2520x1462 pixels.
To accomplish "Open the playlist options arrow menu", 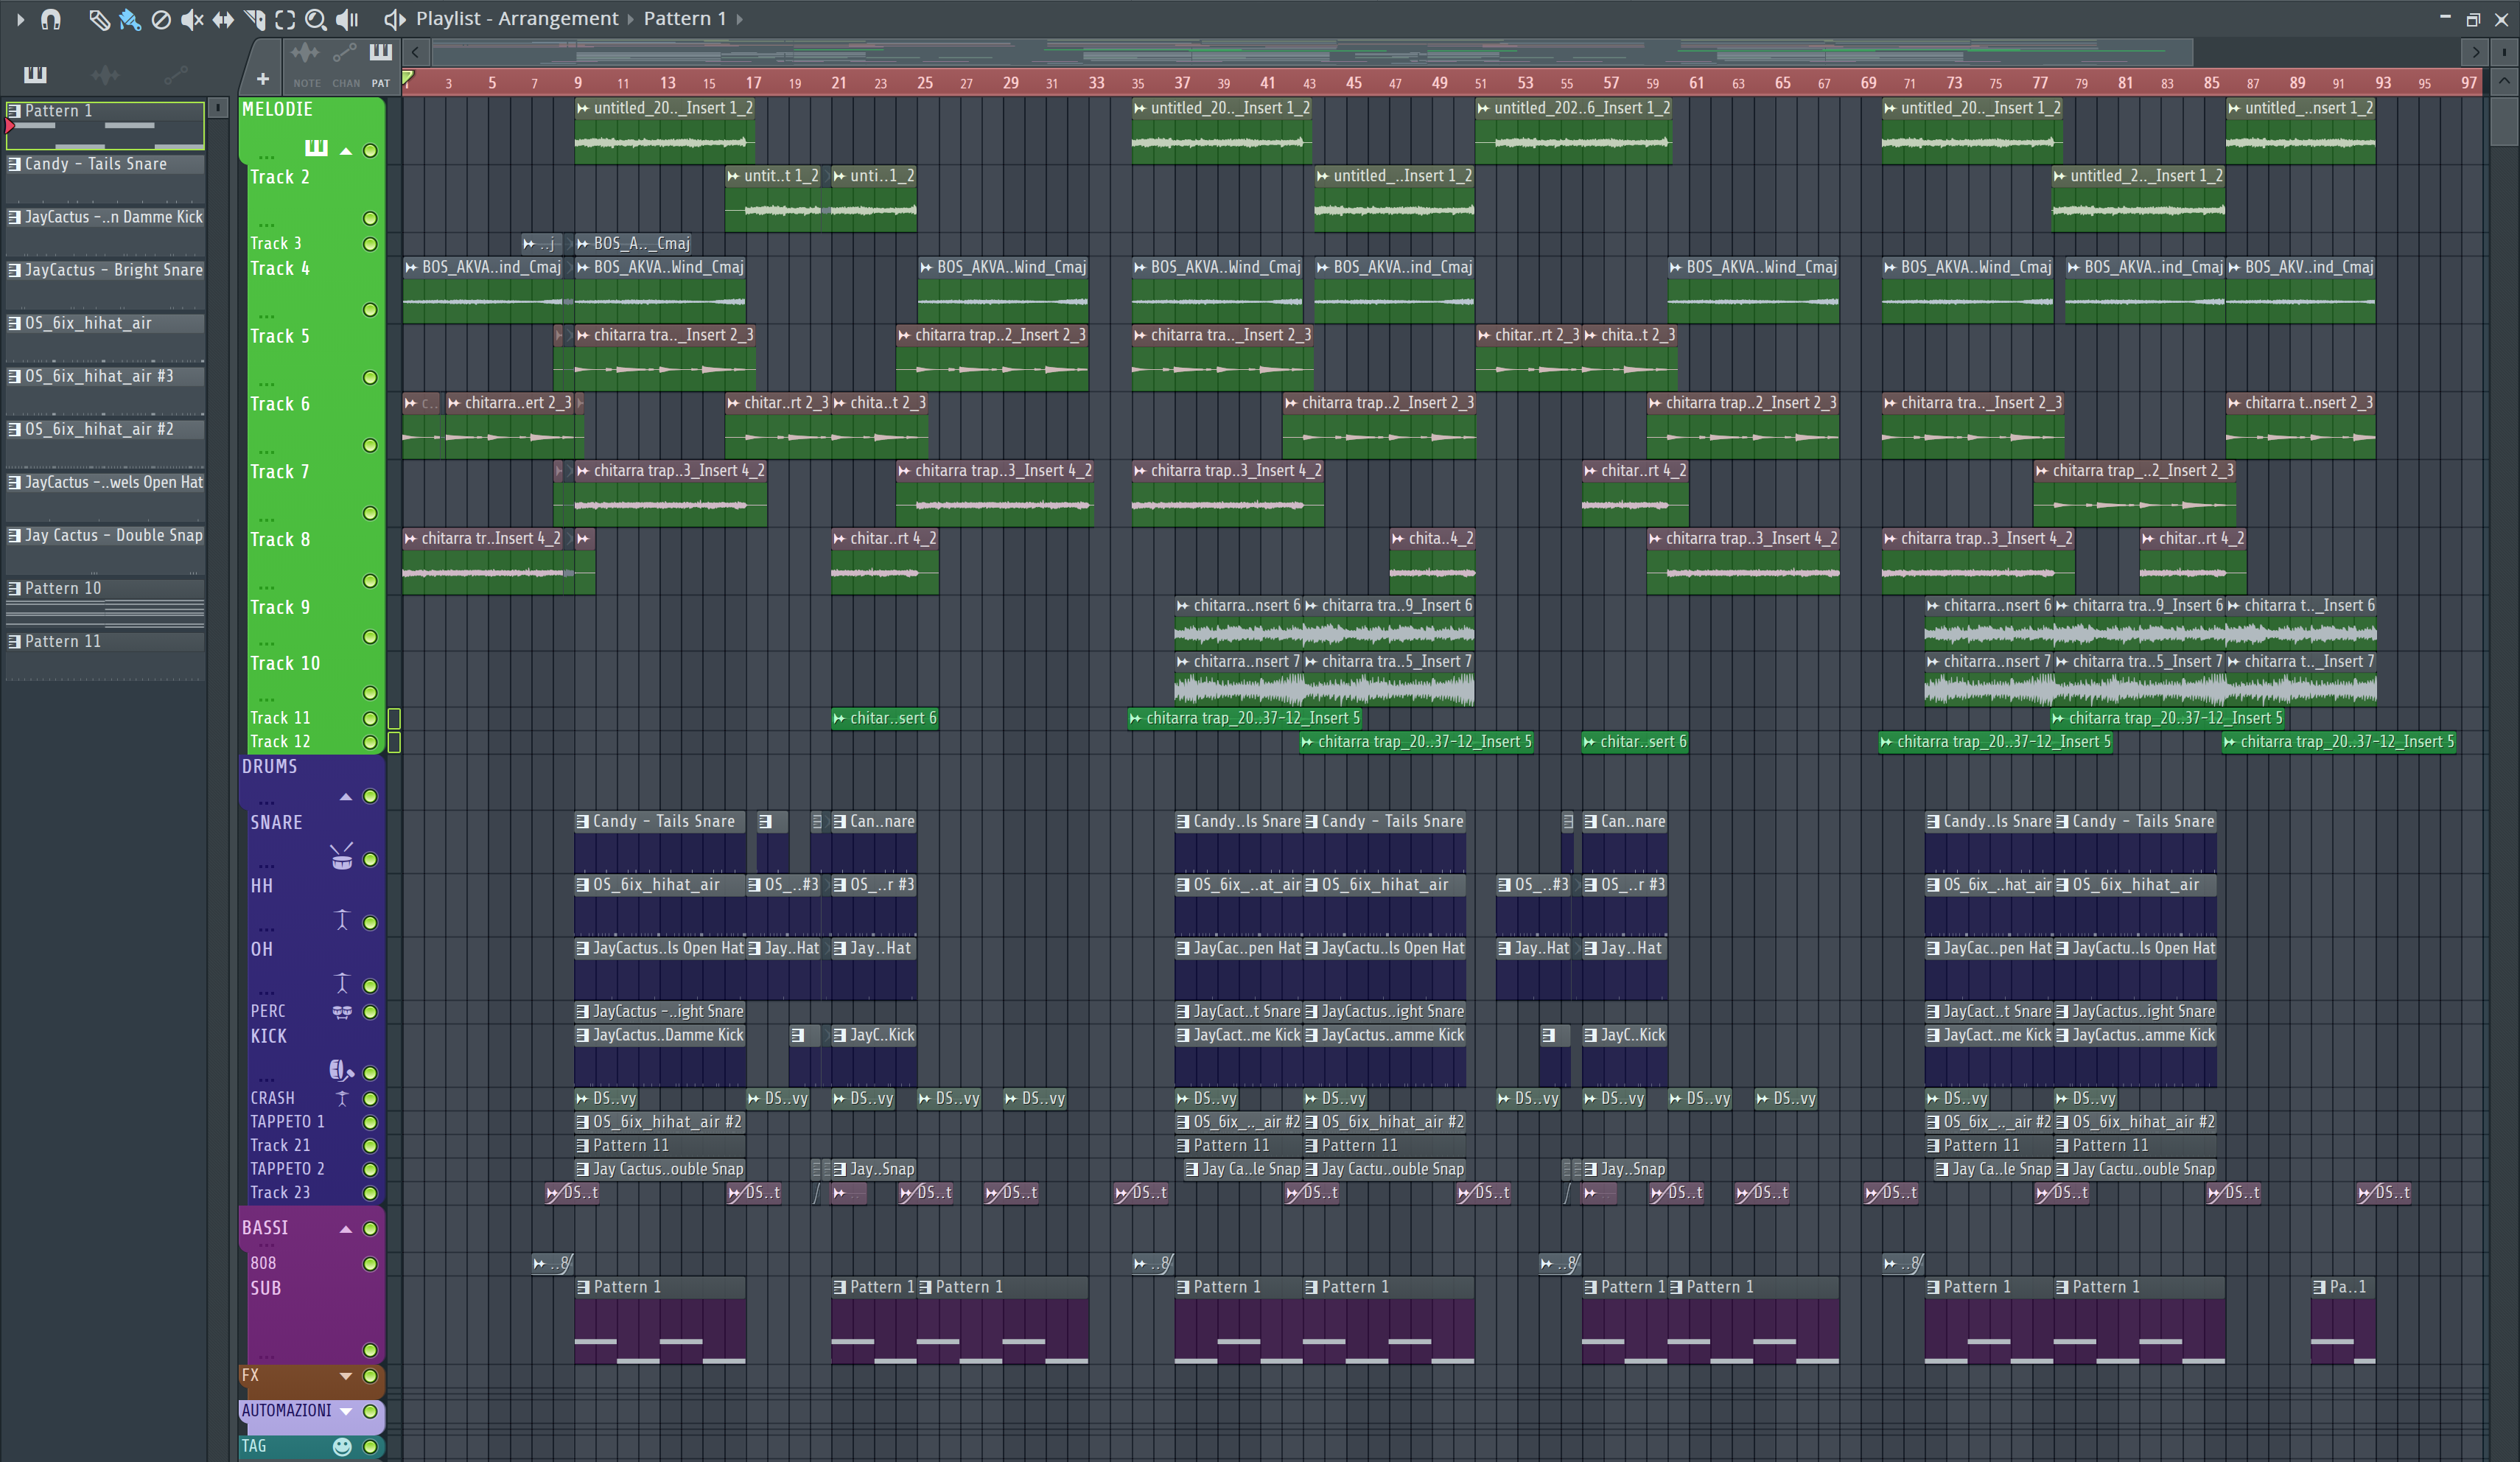I will (x=20, y=19).
